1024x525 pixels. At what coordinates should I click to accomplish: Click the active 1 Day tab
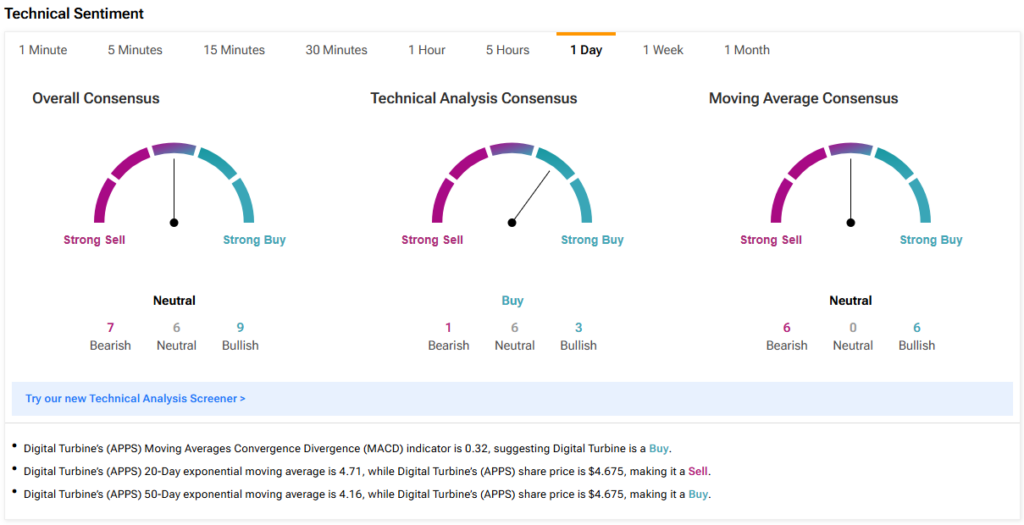[586, 50]
